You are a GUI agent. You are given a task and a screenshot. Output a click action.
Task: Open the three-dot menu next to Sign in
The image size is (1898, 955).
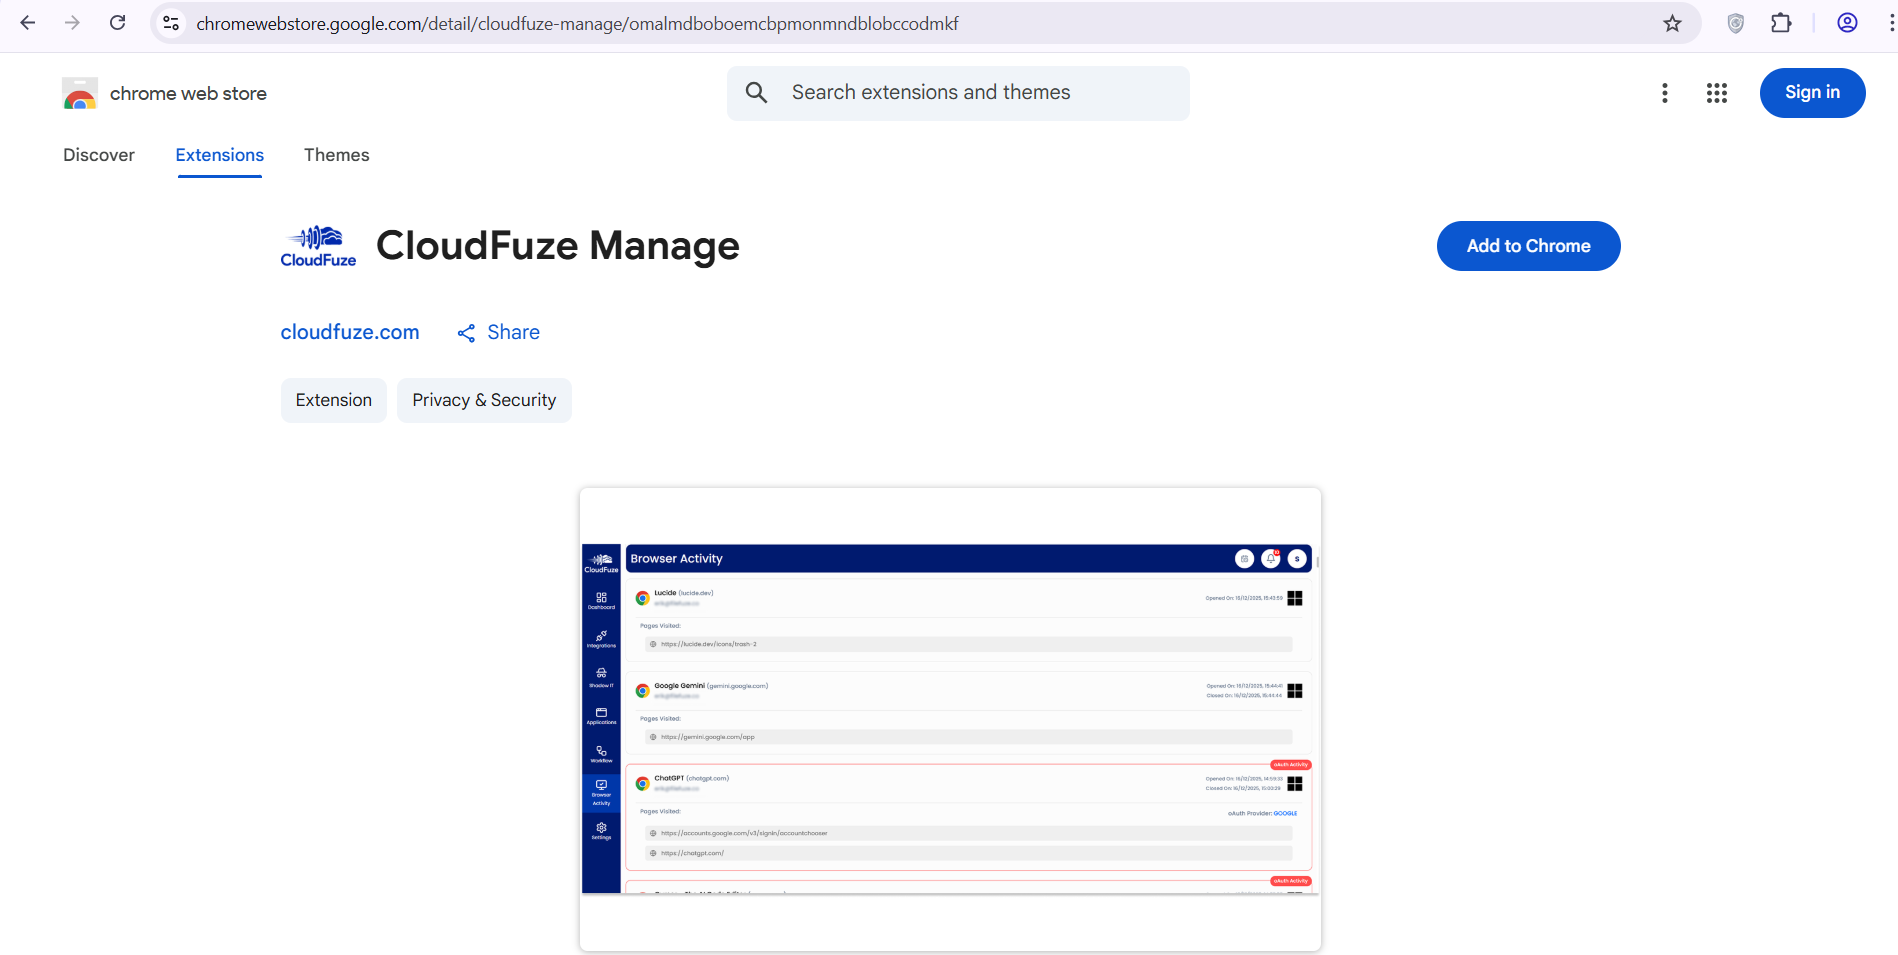pos(1665,92)
